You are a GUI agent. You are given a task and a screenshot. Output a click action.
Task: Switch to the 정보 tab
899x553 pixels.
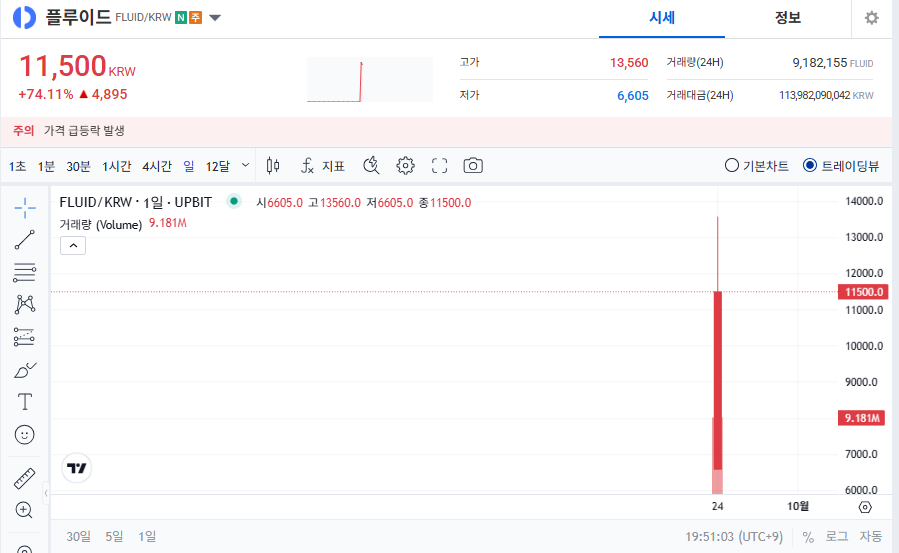tap(787, 18)
